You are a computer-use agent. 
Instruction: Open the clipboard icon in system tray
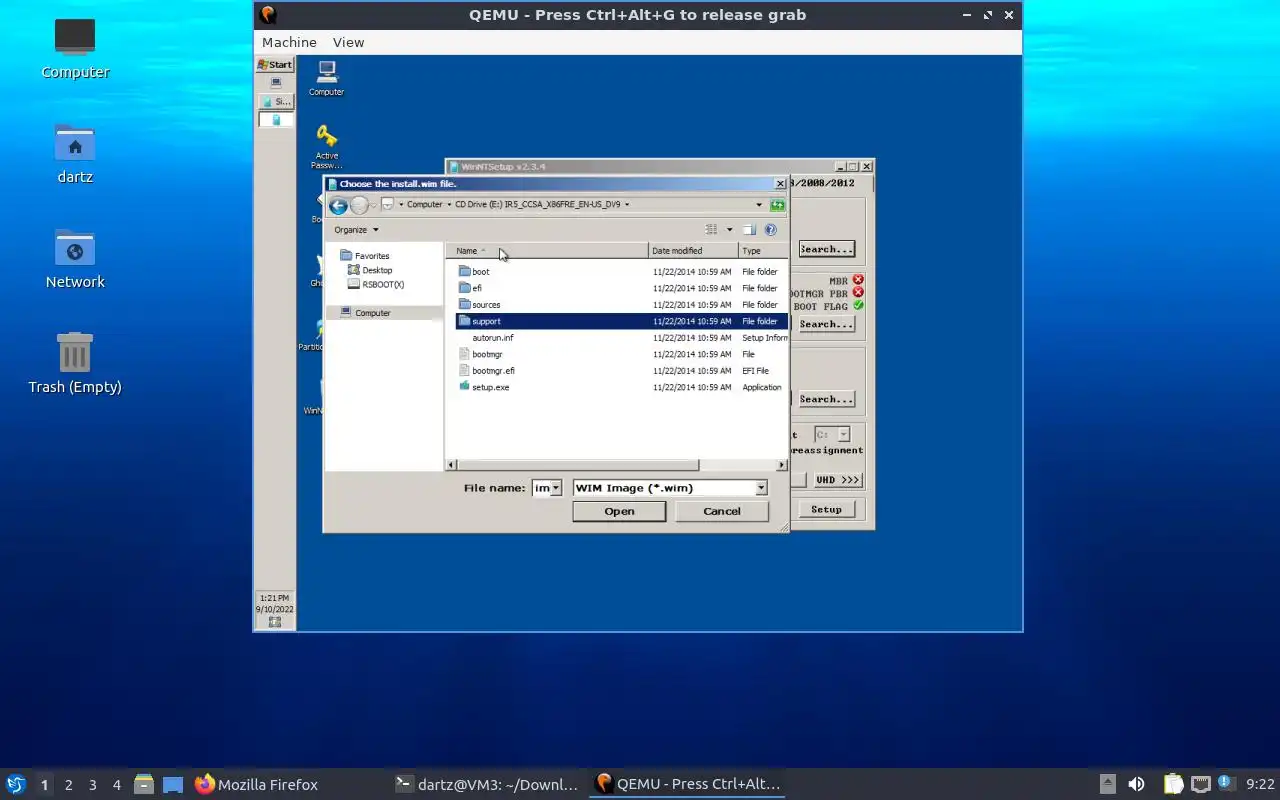(x=1173, y=784)
